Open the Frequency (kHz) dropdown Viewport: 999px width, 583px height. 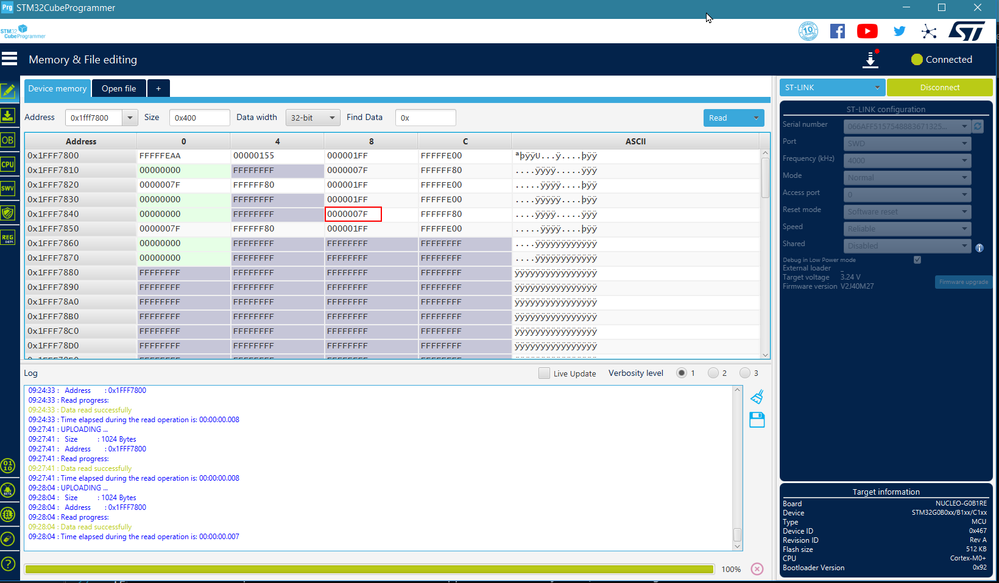(x=907, y=161)
